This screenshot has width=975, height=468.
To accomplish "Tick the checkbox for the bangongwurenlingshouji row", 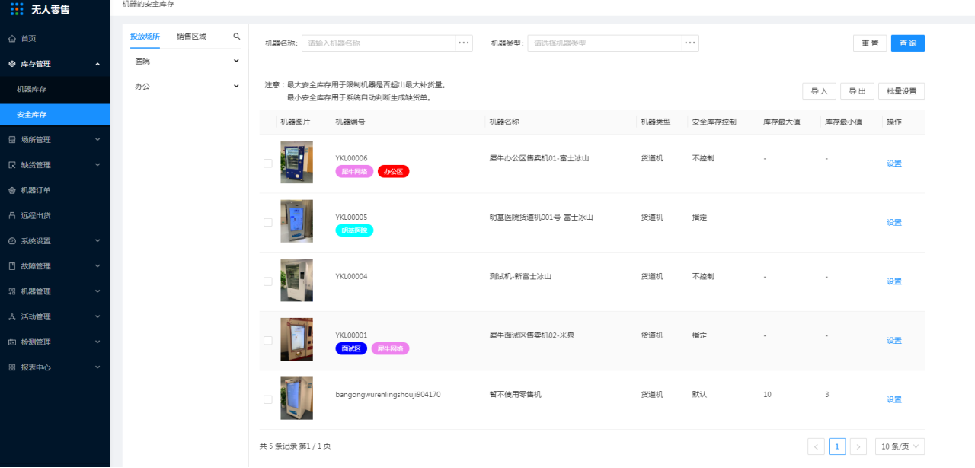I will [x=268, y=400].
